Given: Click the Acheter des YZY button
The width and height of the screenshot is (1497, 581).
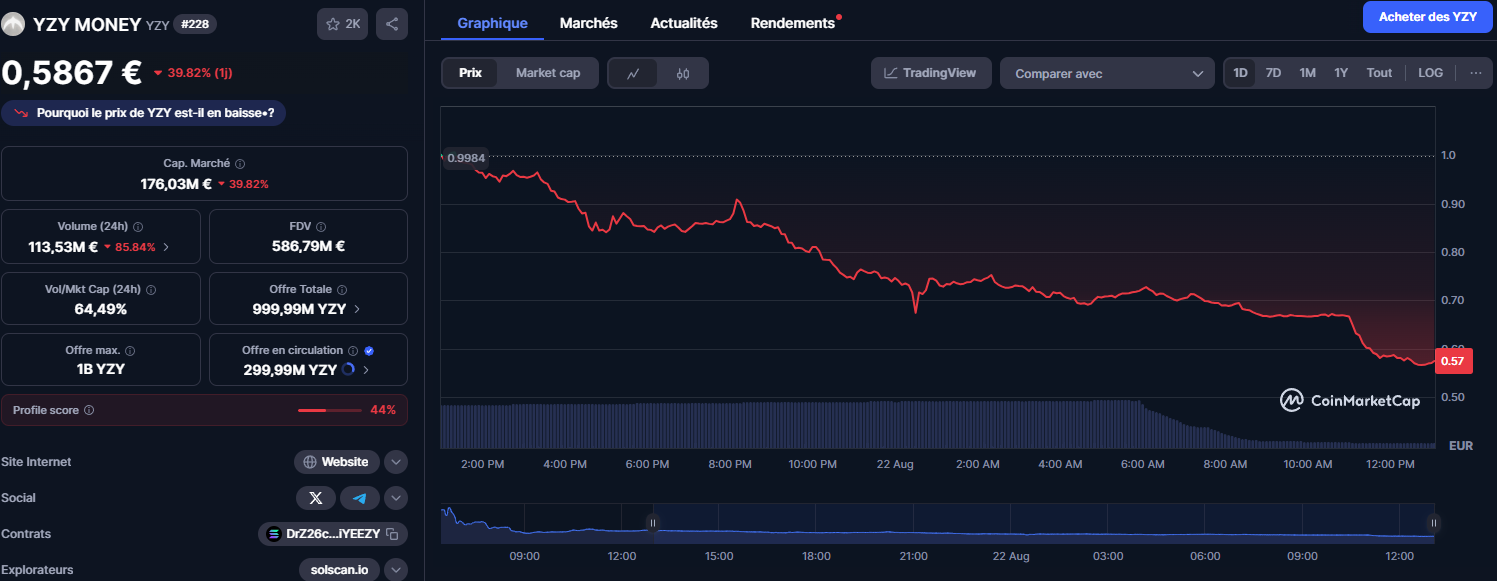Looking at the screenshot, I should click(1427, 17).
